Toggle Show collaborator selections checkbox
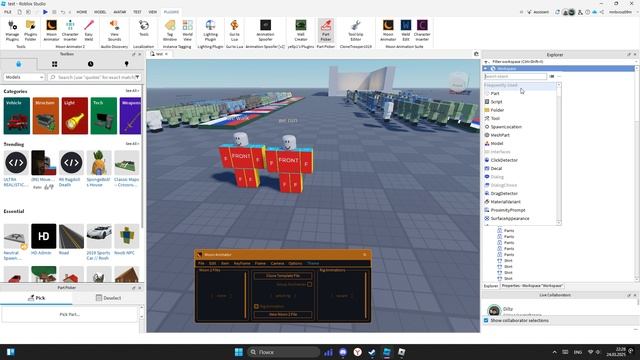The height and width of the screenshot is (360, 640). coord(486,320)
